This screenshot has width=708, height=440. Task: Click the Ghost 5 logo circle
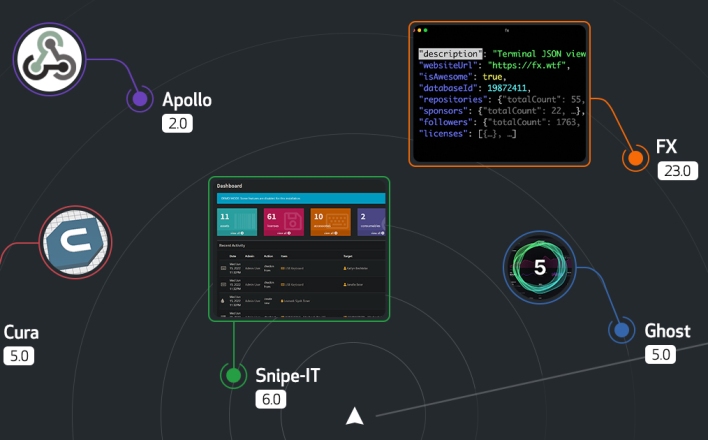click(540, 267)
